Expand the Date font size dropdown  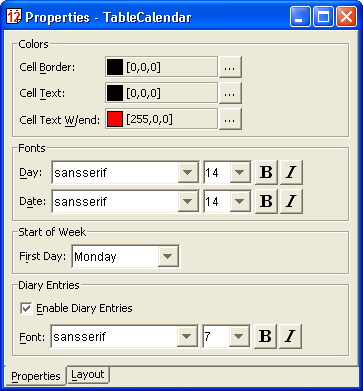tap(240, 201)
